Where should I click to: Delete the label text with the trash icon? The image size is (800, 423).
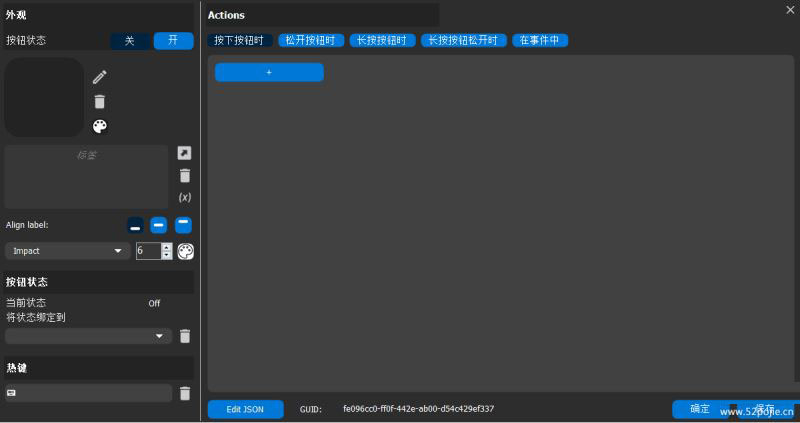185,175
